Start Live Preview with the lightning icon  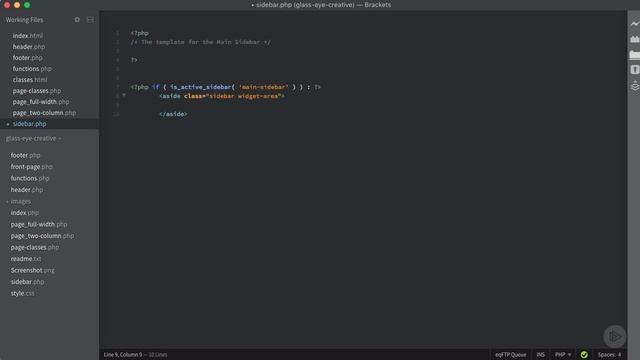(x=635, y=24)
